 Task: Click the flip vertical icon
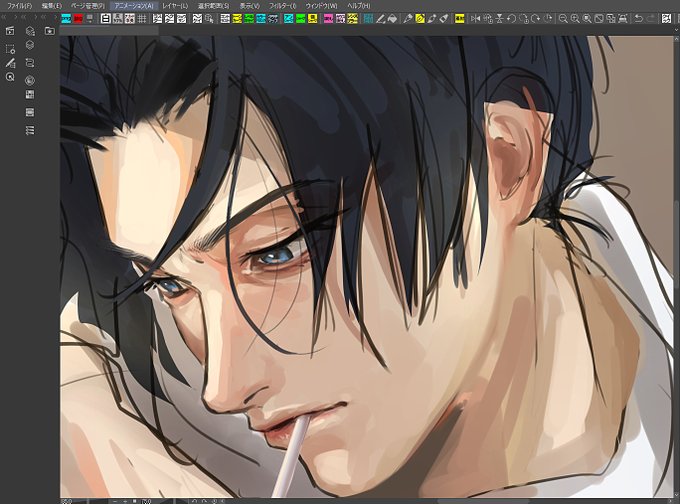pyautogui.click(x=500, y=19)
